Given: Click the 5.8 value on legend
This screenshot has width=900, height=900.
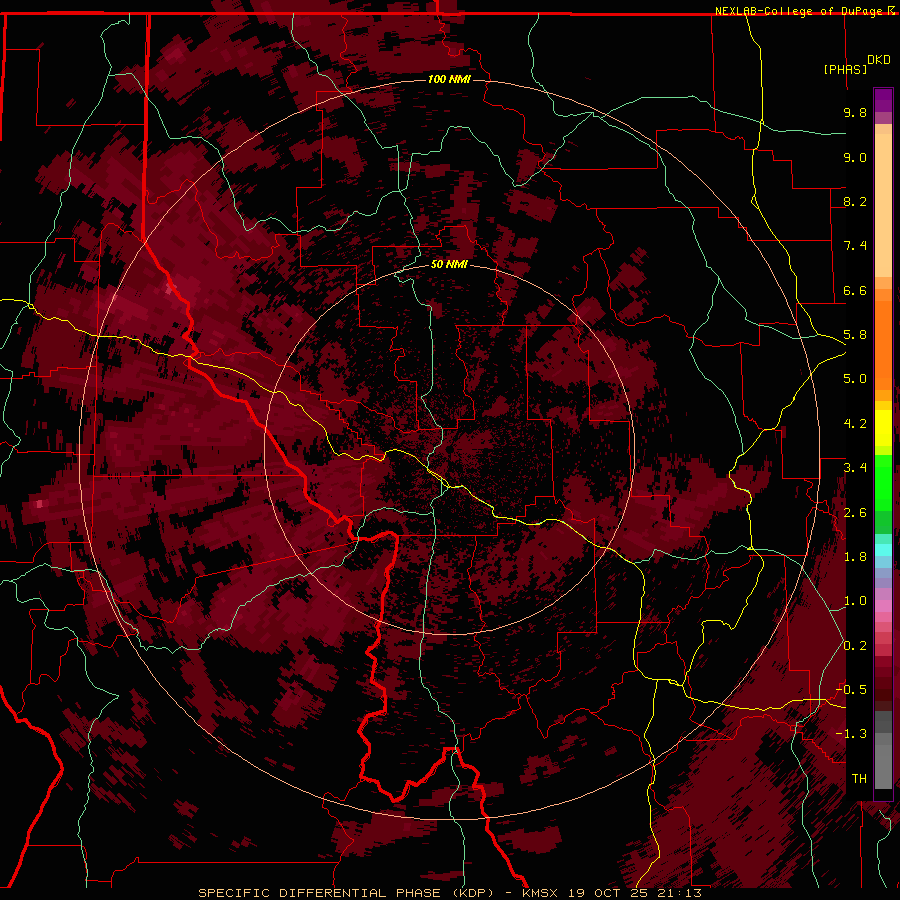Looking at the screenshot, I should pyautogui.click(x=855, y=335).
